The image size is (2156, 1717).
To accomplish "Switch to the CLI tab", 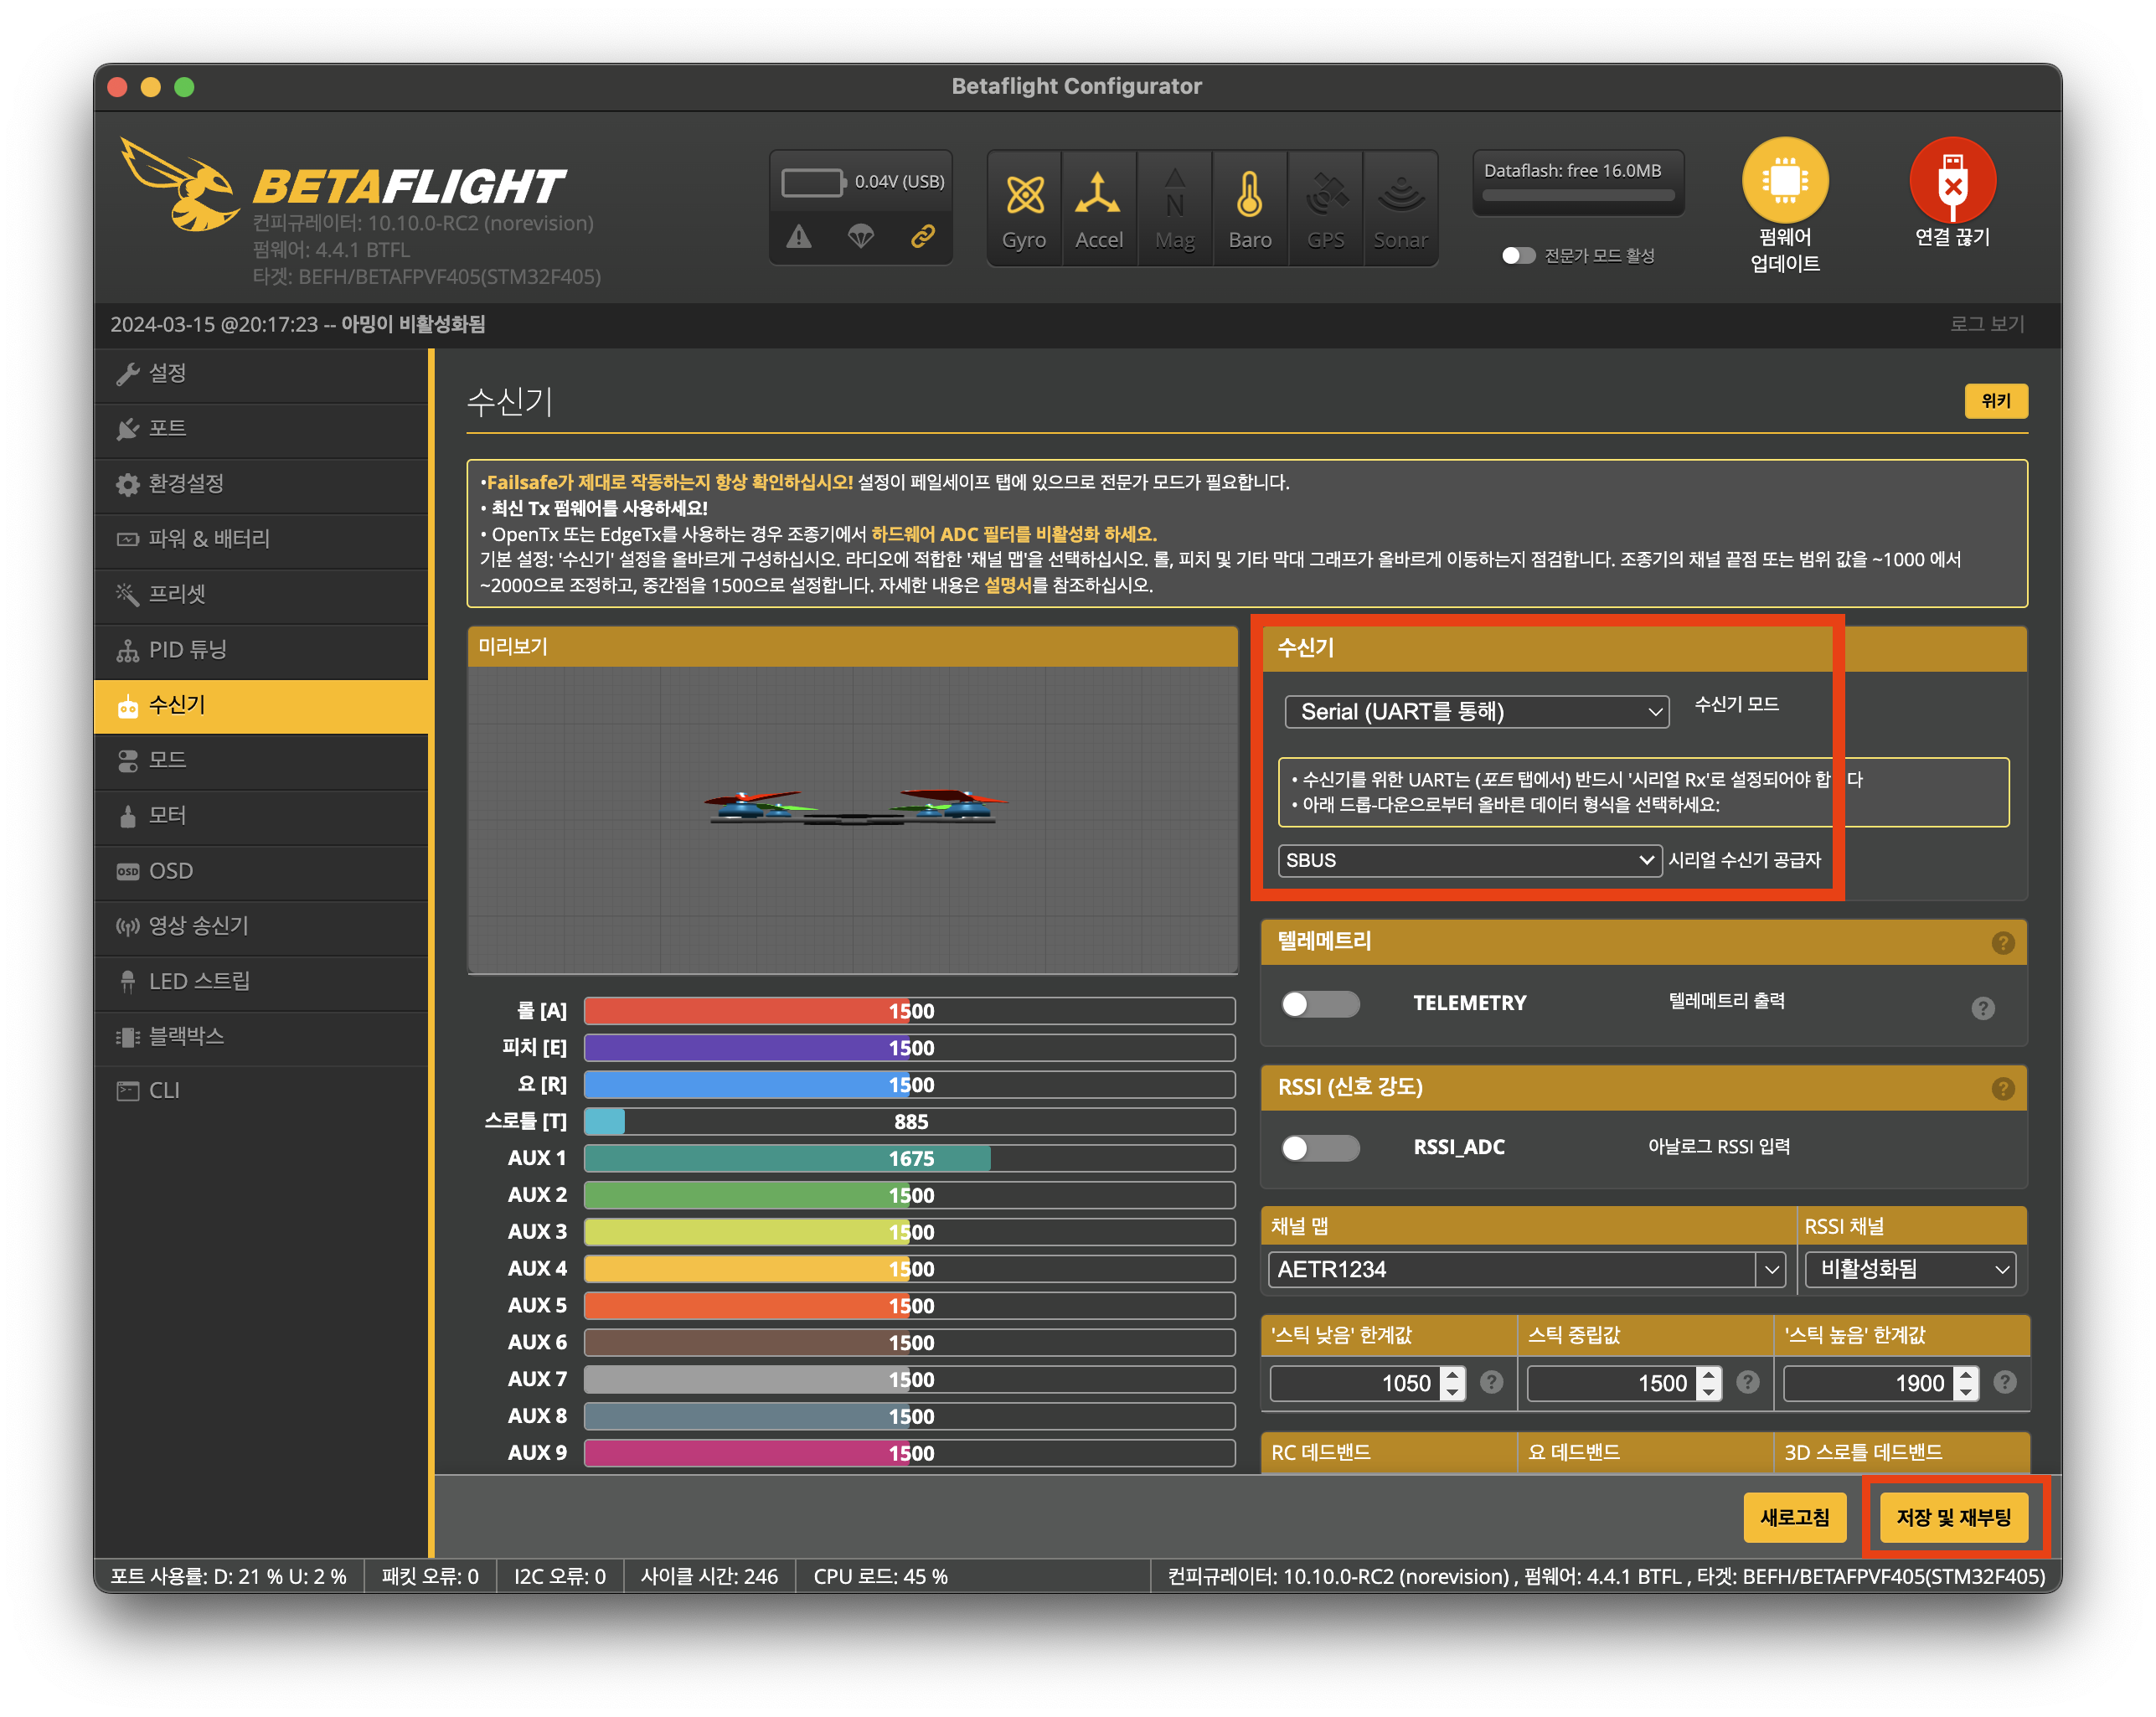I will 163,1090.
